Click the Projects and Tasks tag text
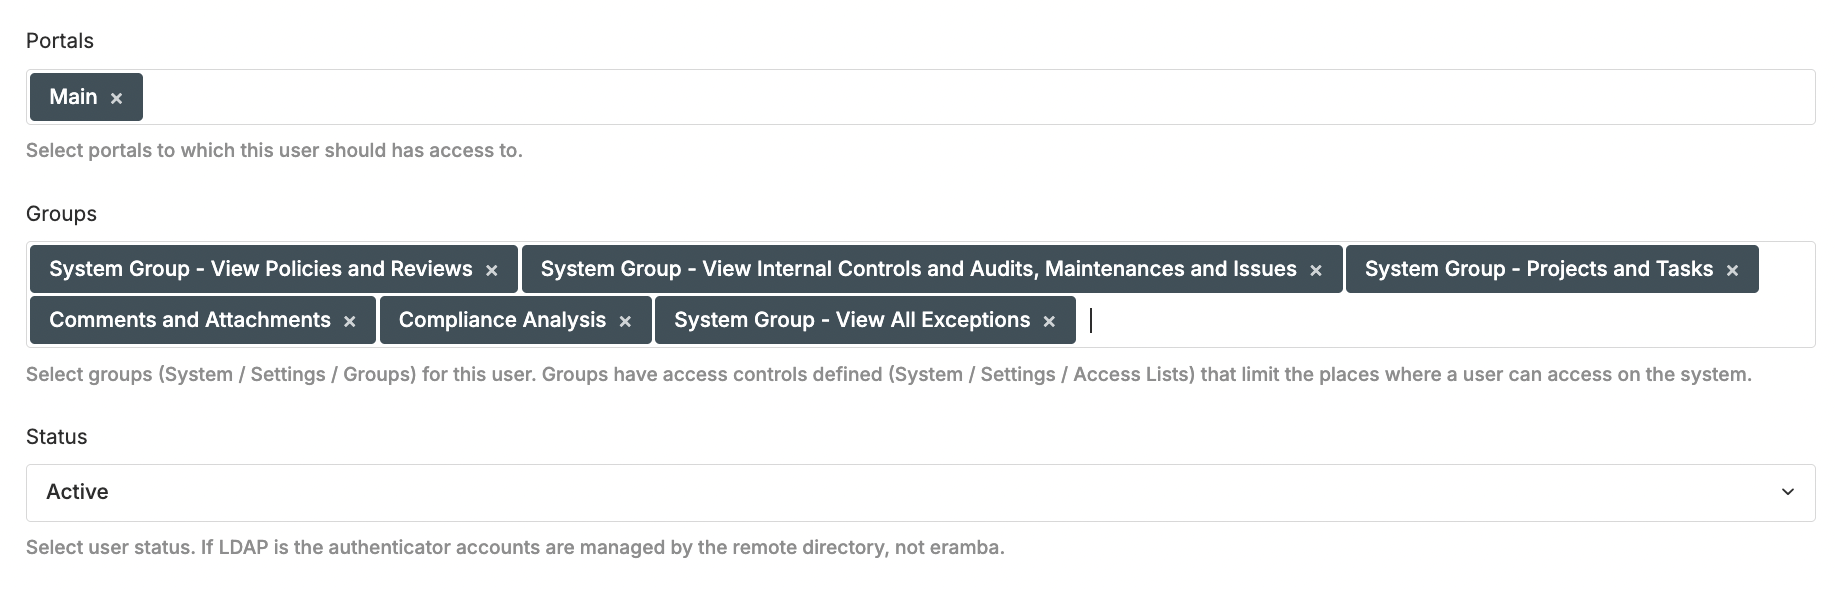Screen dimensions: 1836x590 coord(1538,269)
